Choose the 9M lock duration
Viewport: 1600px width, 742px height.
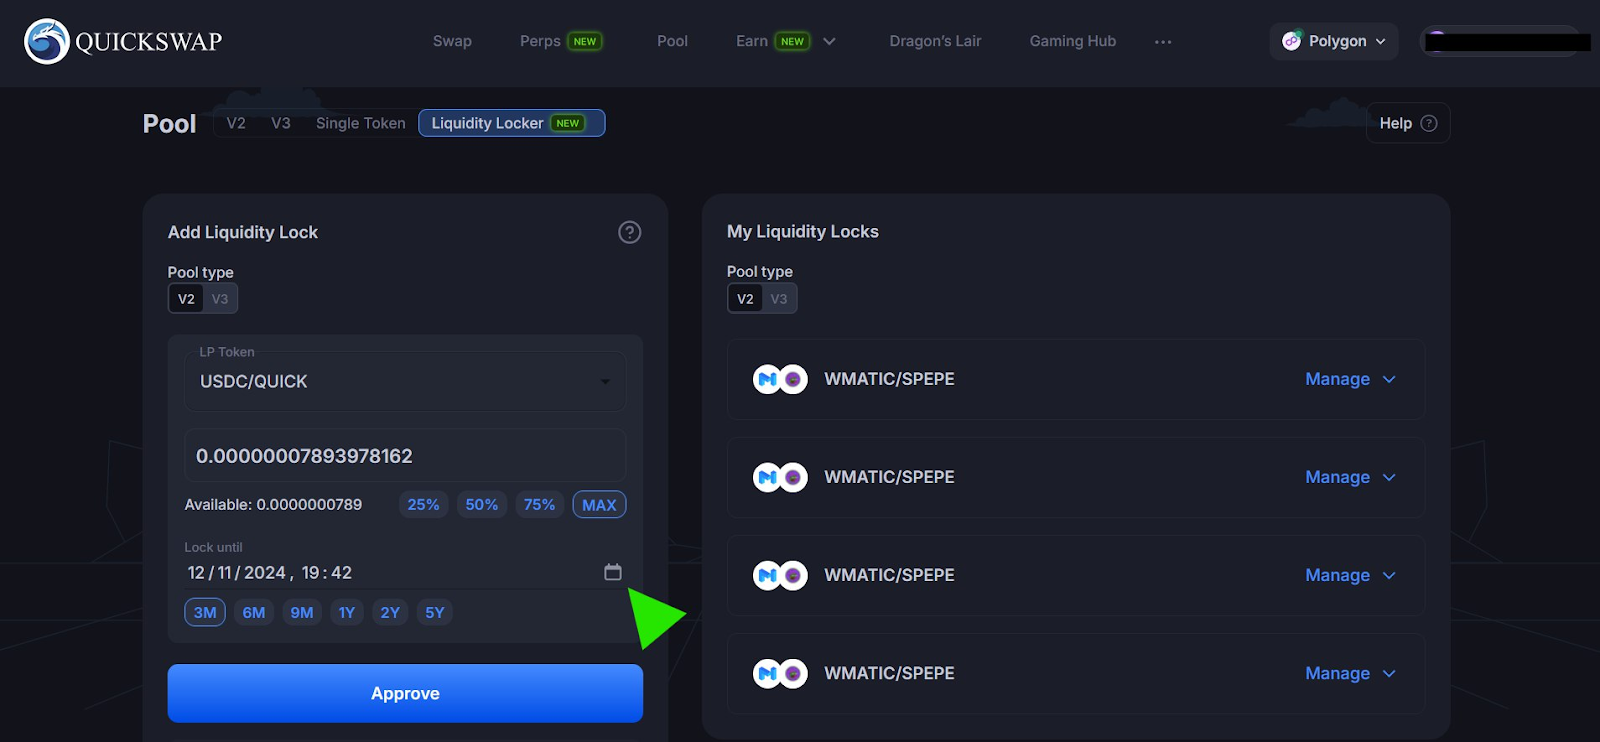pyautogui.click(x=302, y=612)
